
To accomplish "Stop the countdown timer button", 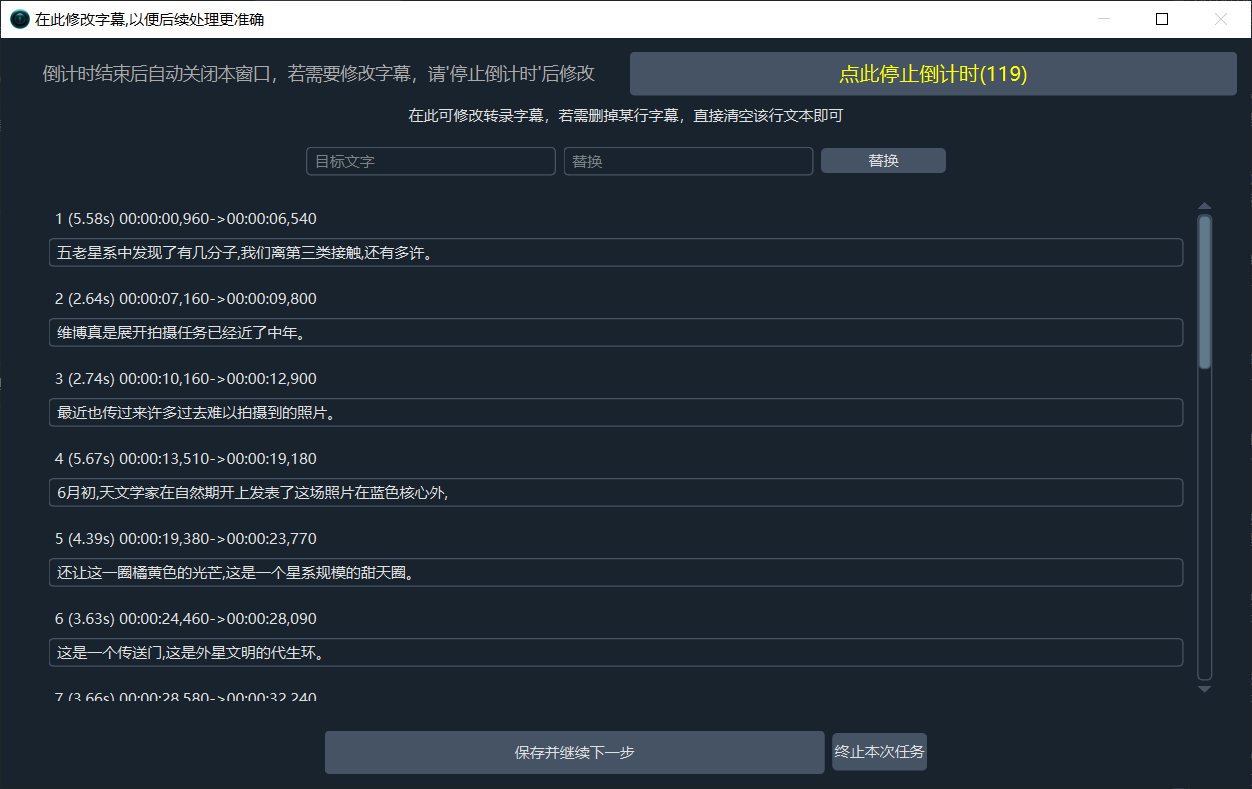I will [x=933, y=74].
